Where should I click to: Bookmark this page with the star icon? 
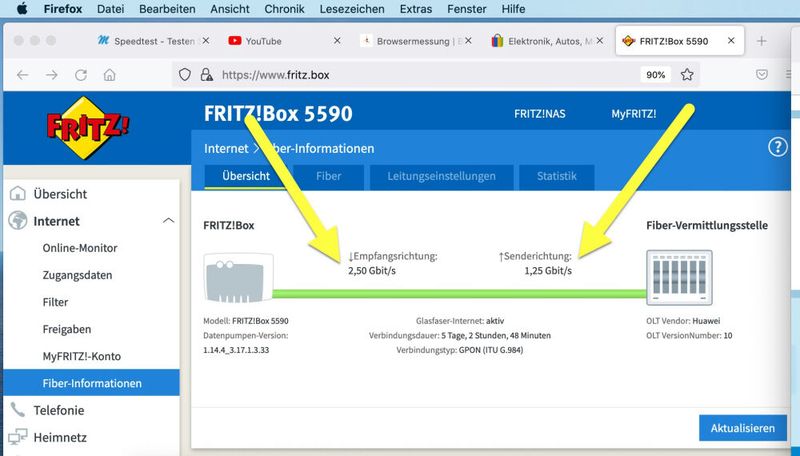click(687, 75)
